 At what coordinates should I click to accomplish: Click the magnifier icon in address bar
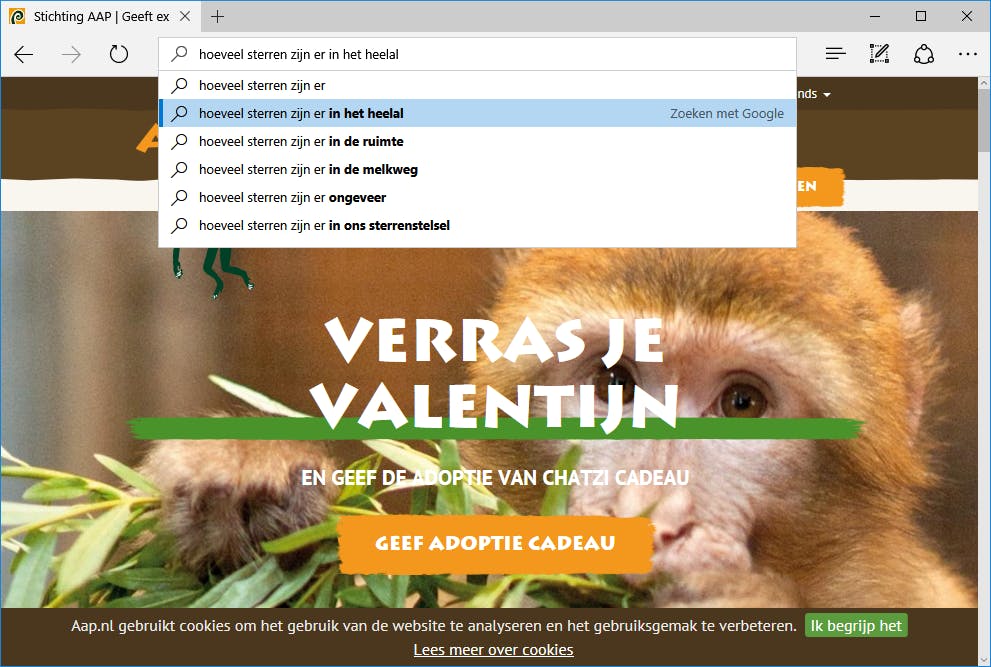(179, 54)
